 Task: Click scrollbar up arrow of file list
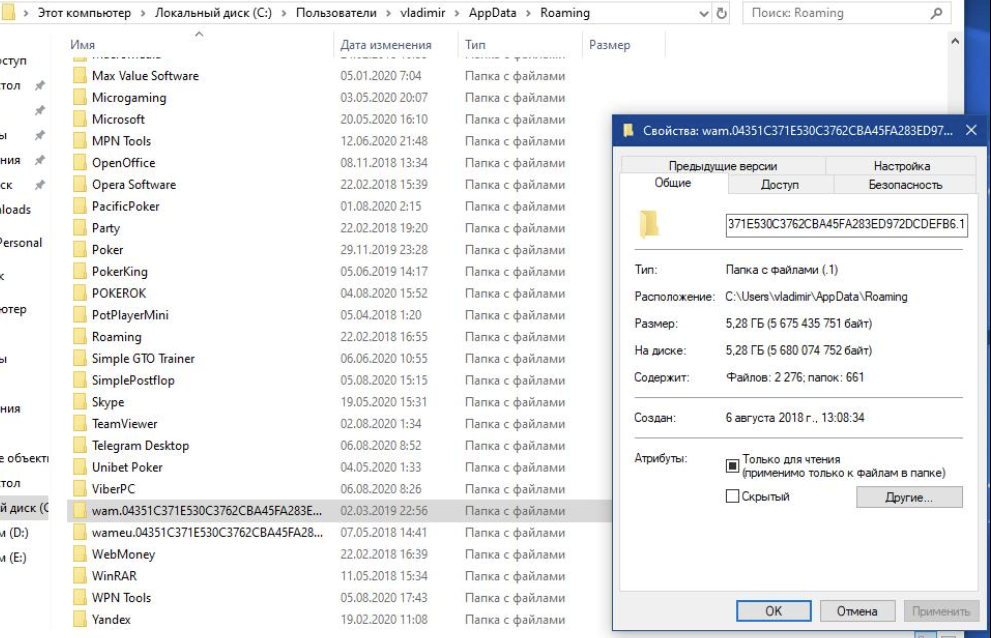tap(955, 42)
